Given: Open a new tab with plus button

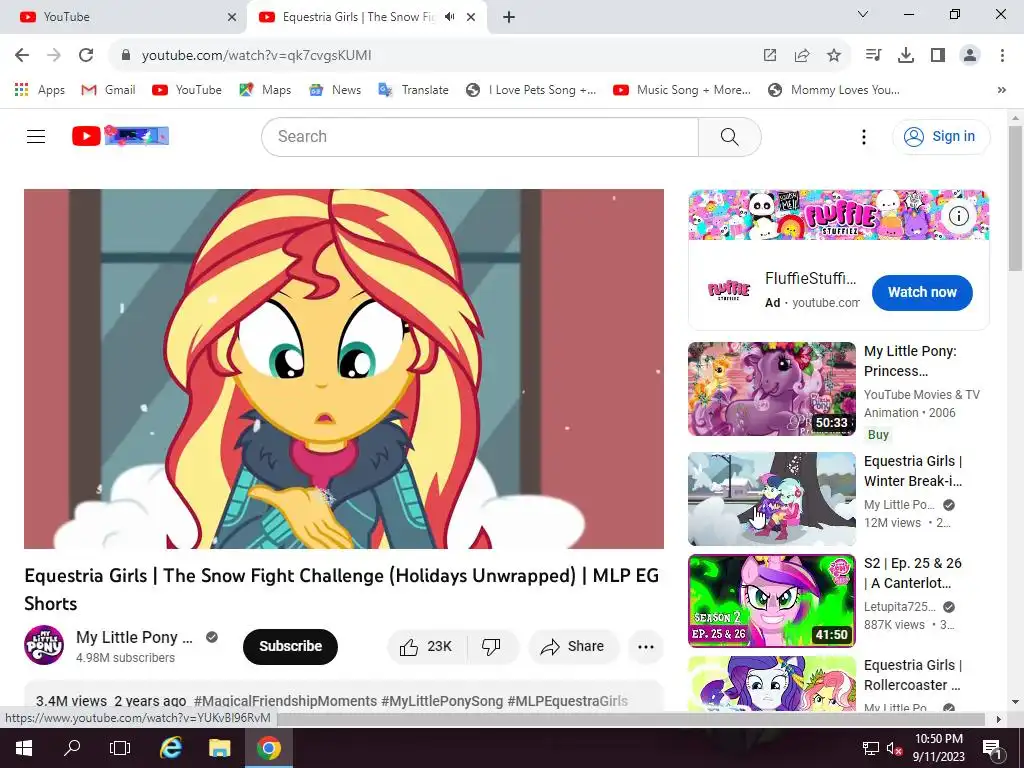Looking at the screenshot, I should pyautogui.click(x=509, y=18).
